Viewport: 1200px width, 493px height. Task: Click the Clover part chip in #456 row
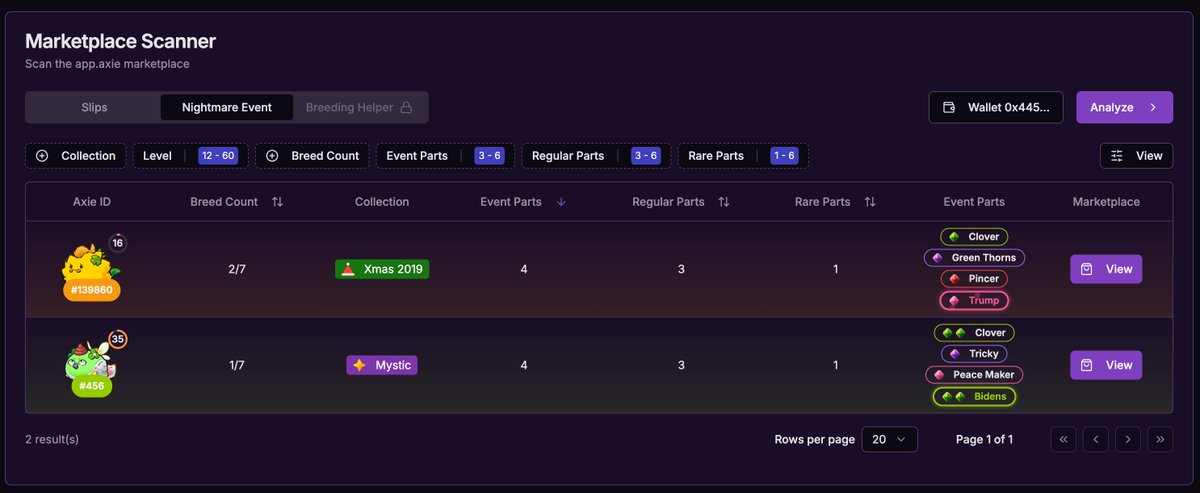pyautogui.click(x=974, y=333)
